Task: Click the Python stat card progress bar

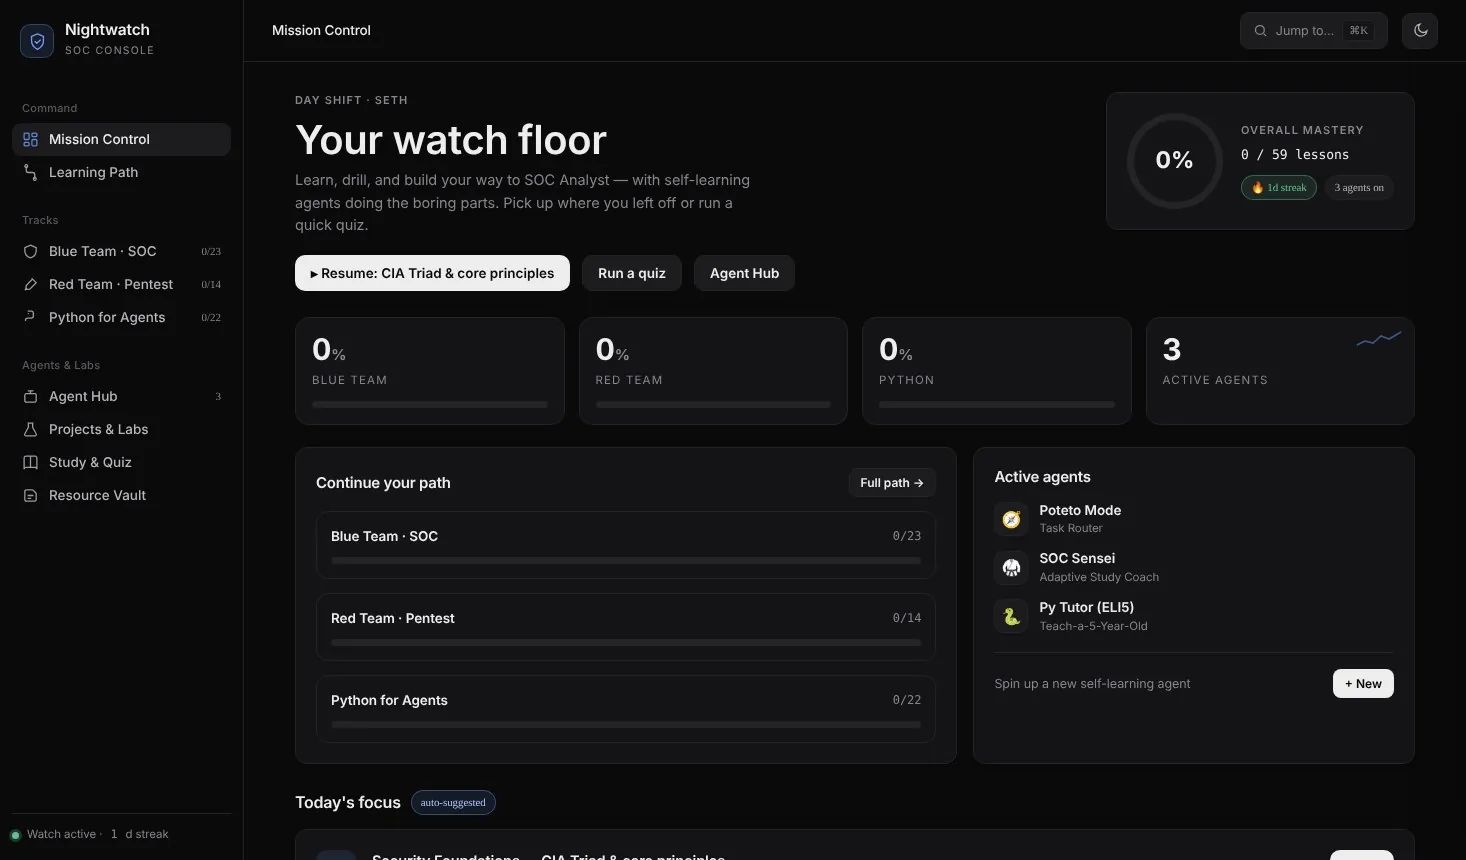Action: pyautogui.click(x=997, y=405)
